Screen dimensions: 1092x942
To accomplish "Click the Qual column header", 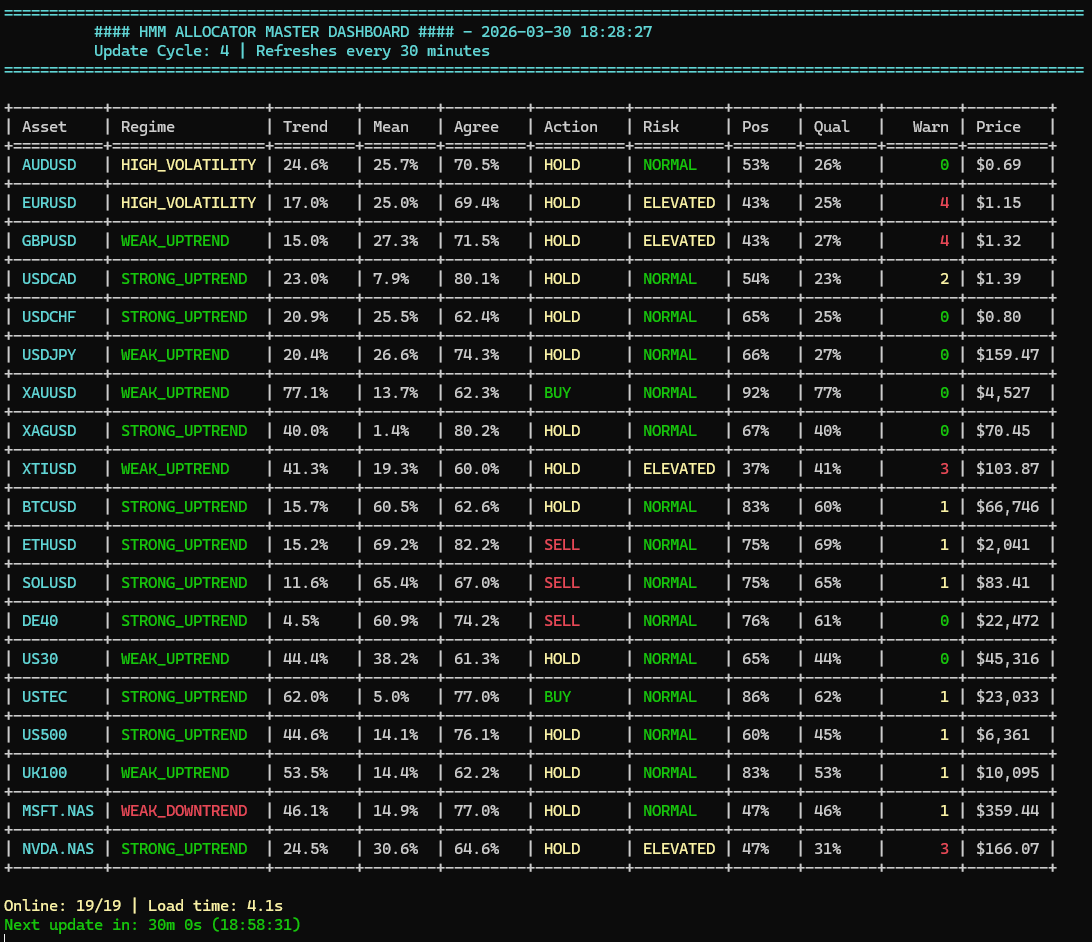I will pyautogui.click(x=832, y=127).
